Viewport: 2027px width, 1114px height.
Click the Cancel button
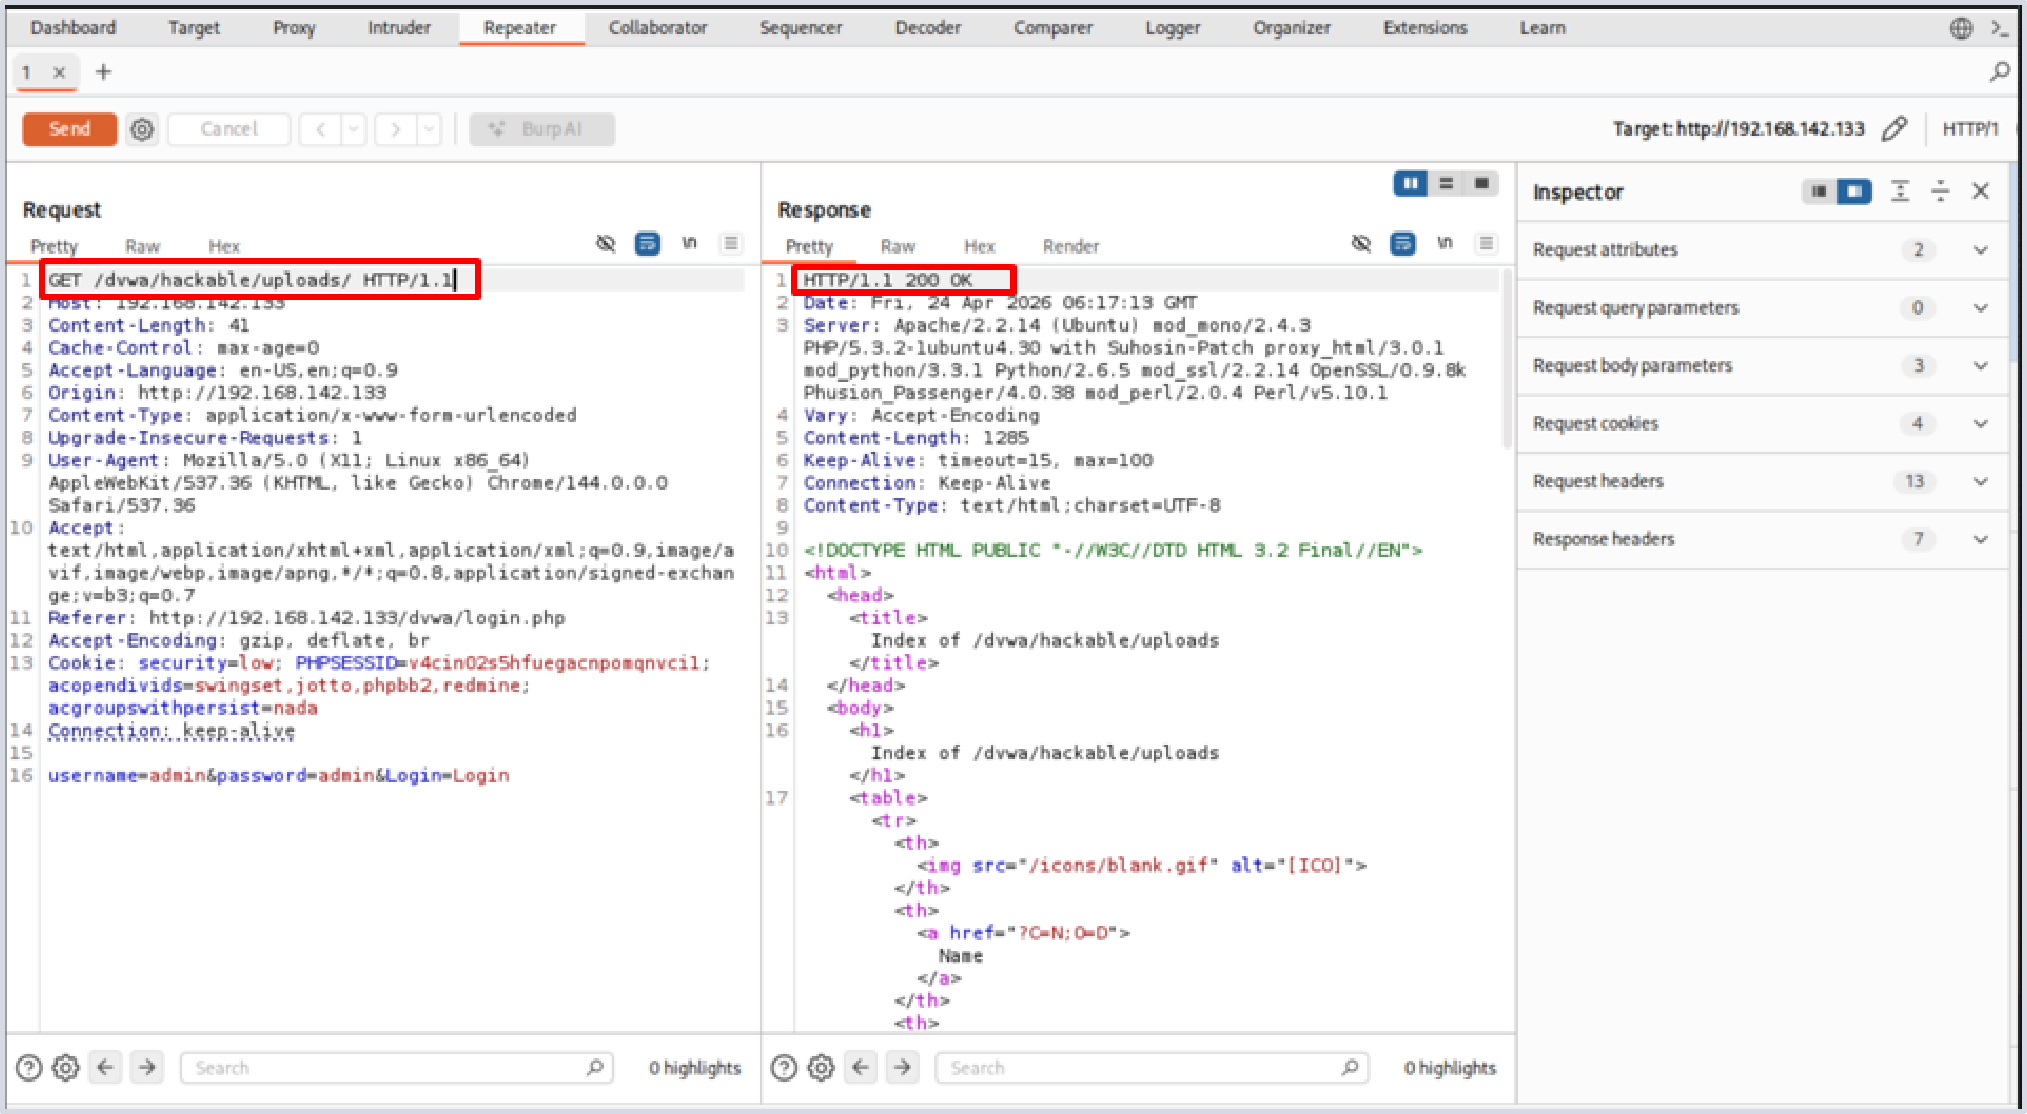pos(229,129)
